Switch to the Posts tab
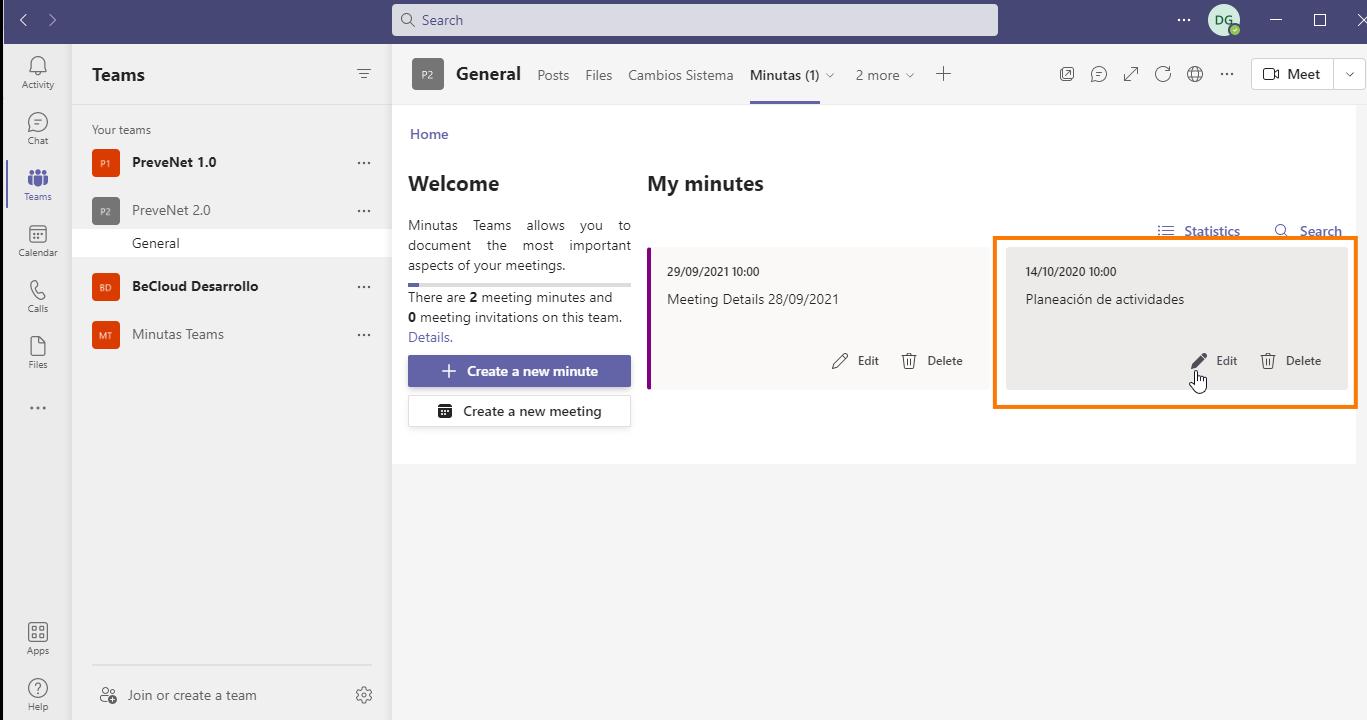This screenshot has height=720, width=1367. 553,75
